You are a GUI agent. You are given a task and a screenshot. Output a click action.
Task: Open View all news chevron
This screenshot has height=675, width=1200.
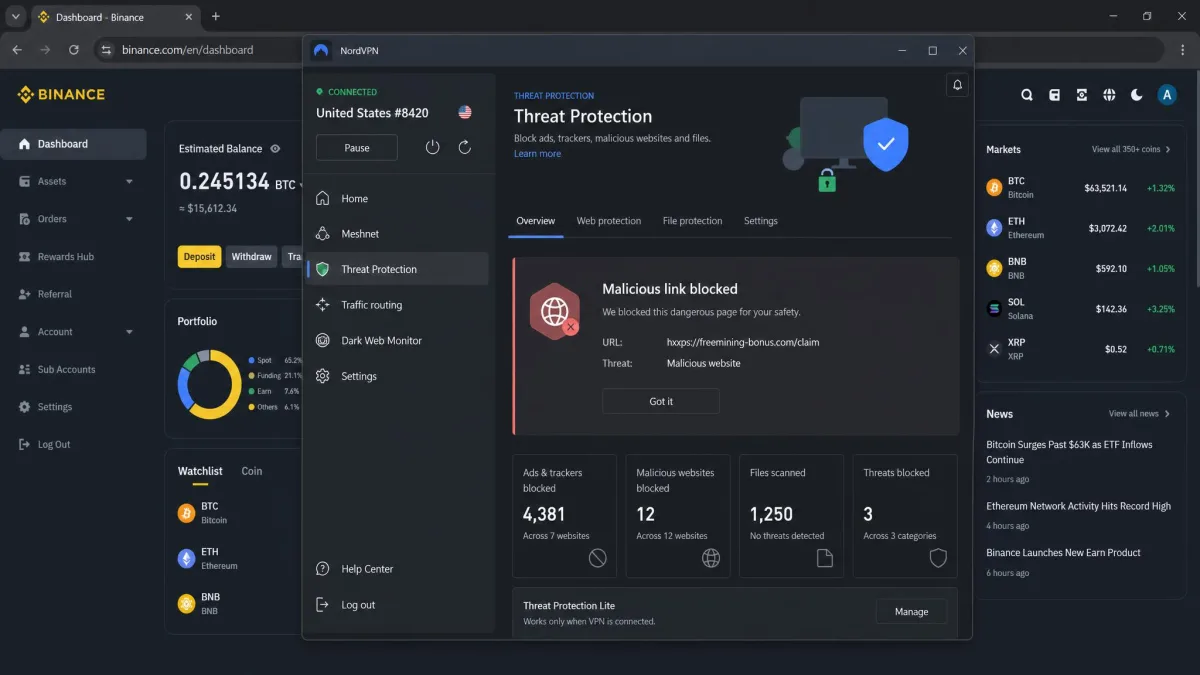[1167, 414]
